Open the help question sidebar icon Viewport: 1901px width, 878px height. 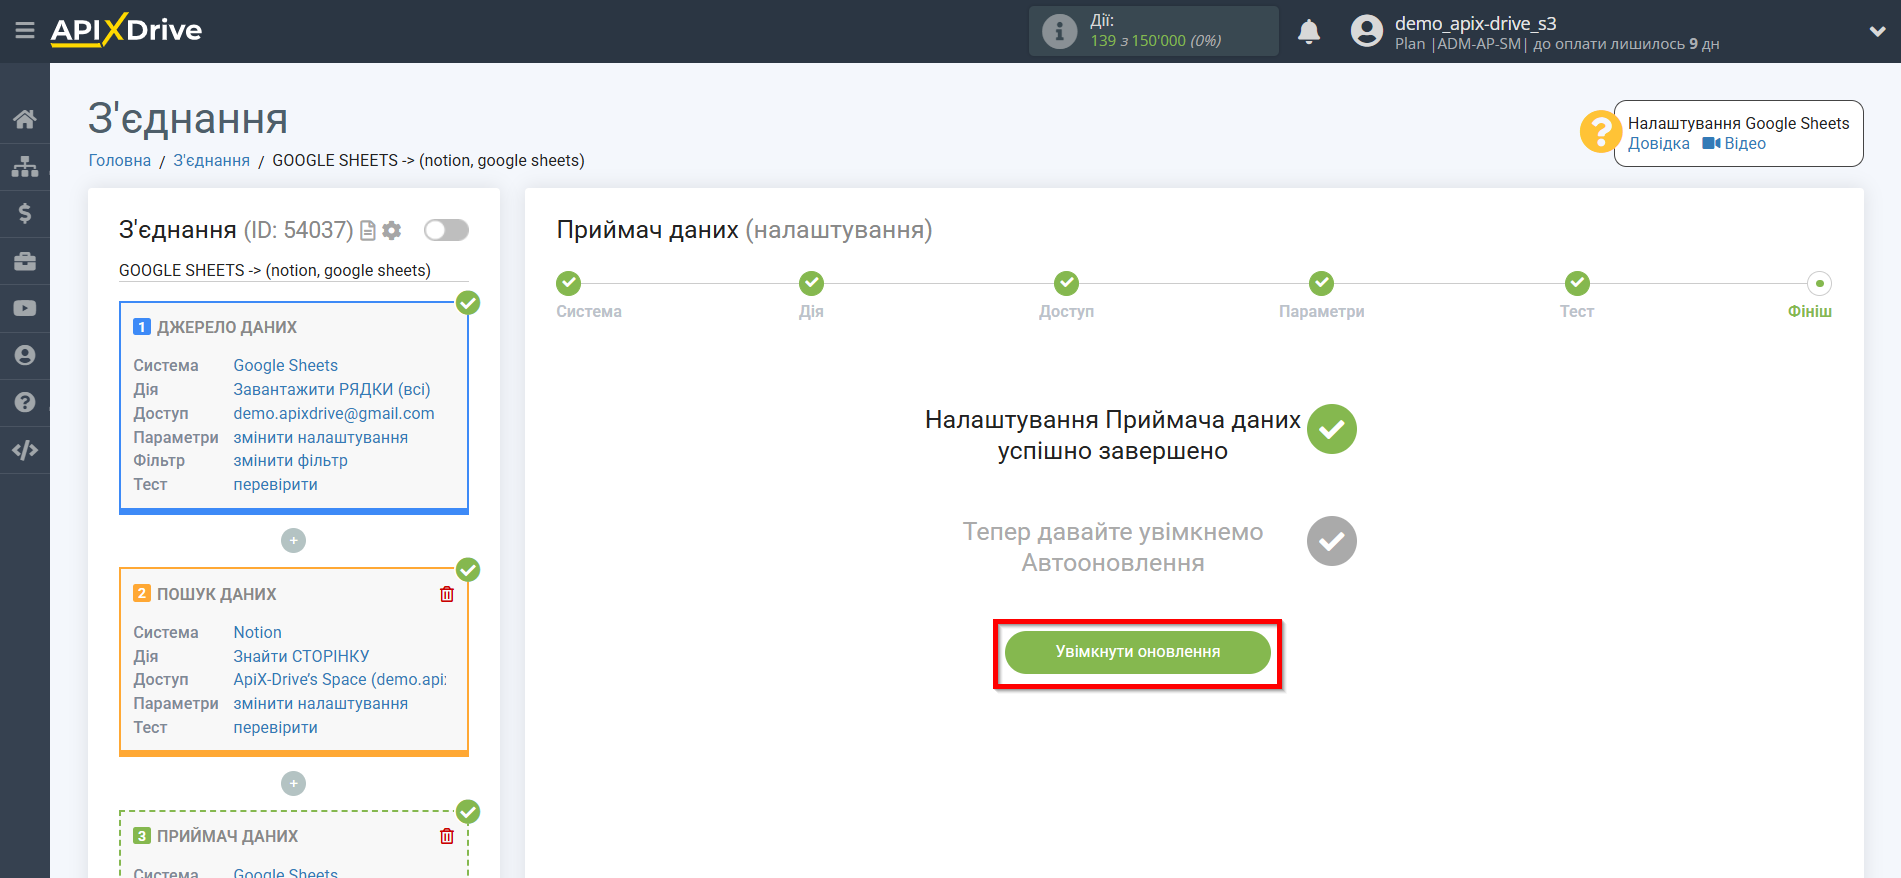[25, 402]
